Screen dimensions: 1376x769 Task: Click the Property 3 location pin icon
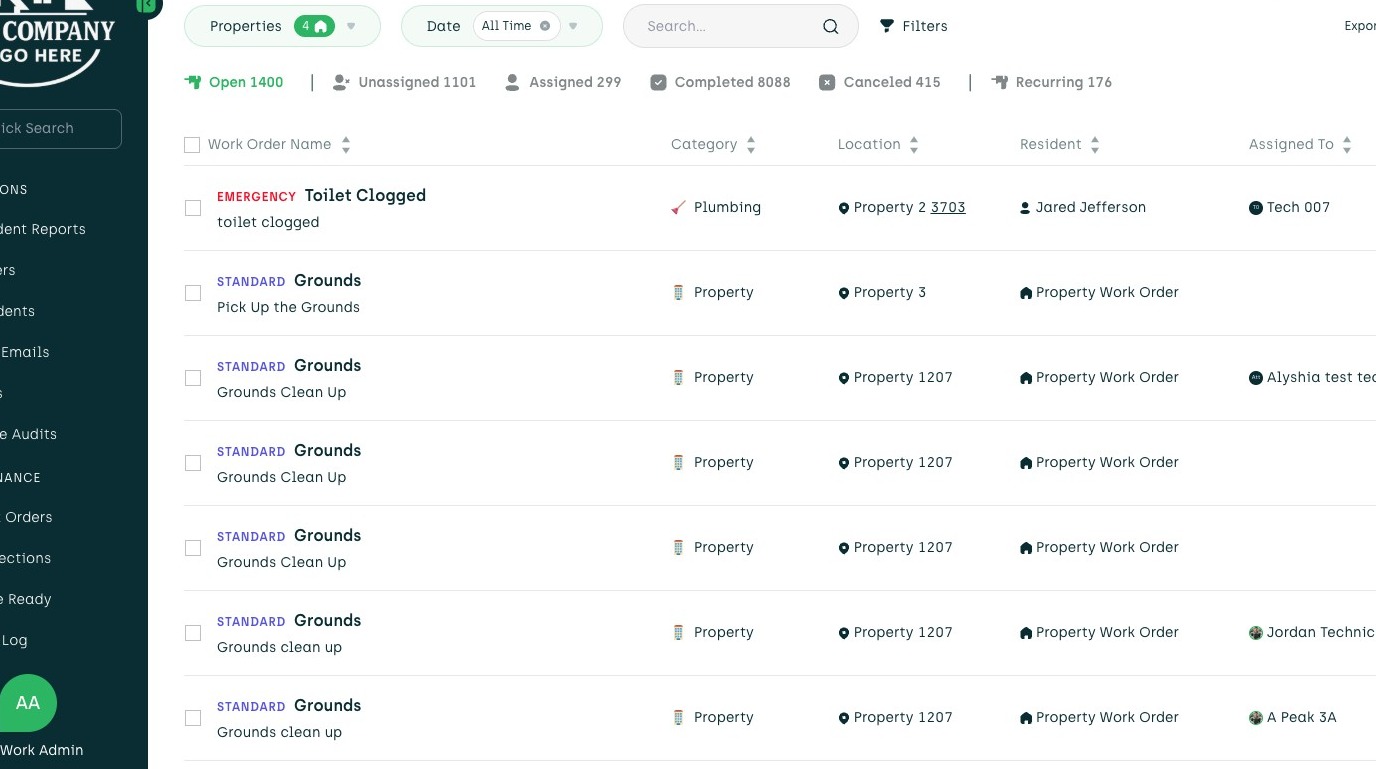(844, 293)
